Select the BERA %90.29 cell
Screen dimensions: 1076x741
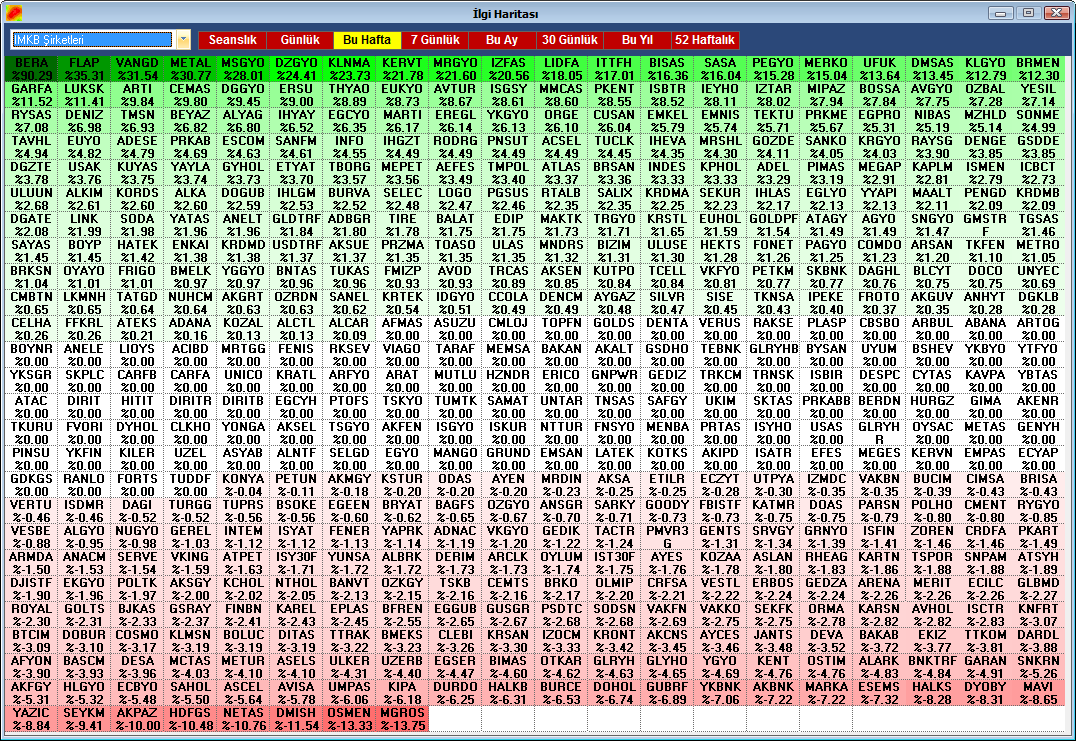(32, 69)
